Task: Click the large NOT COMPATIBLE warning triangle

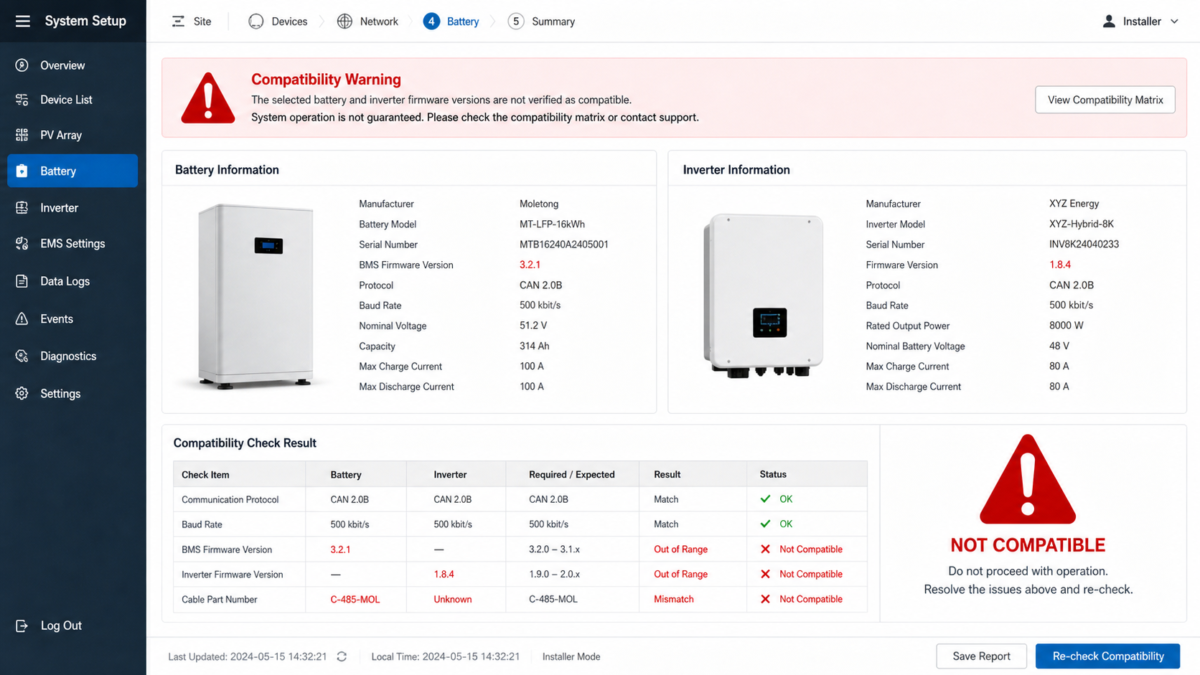Action: 1027,481
